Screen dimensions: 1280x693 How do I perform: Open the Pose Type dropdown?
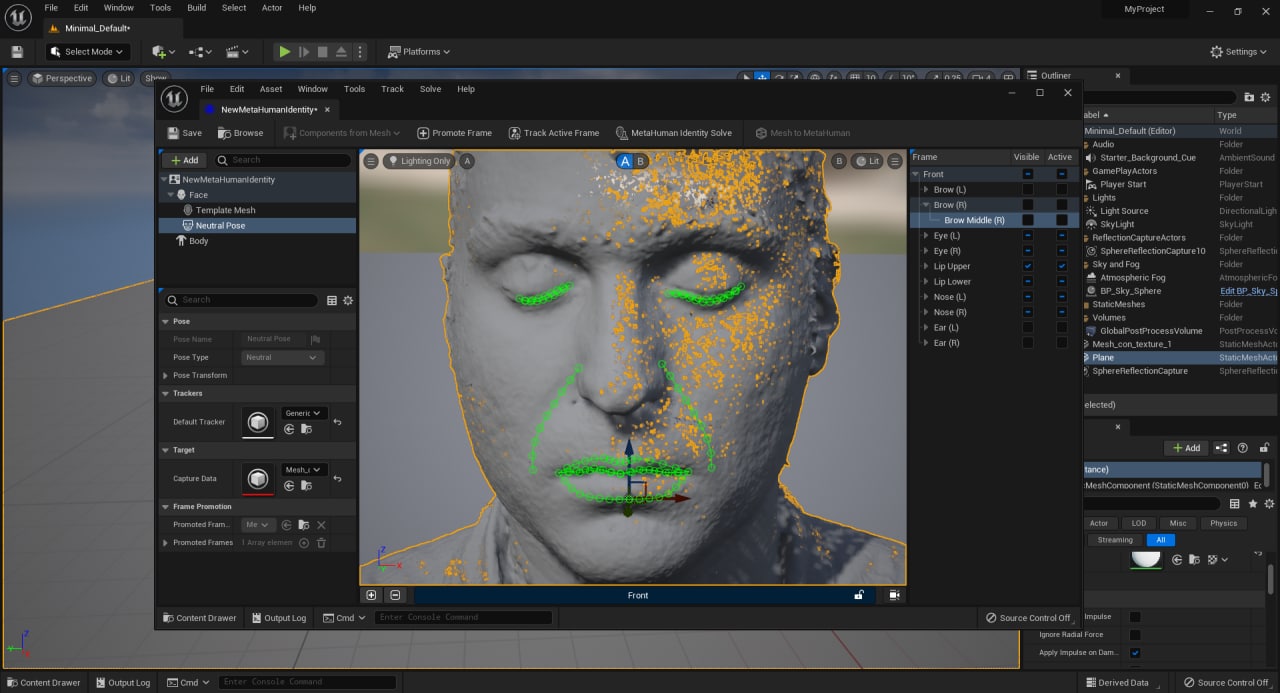282,357
